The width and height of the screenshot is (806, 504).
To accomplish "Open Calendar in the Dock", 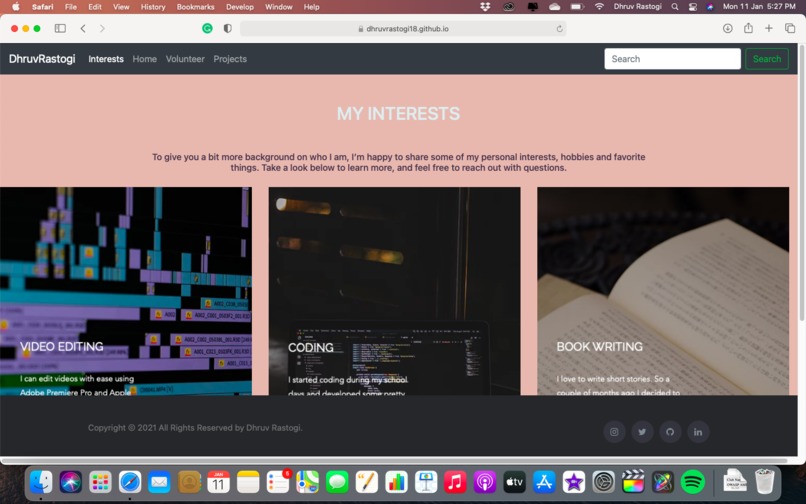I will click(x=218, y=482).
